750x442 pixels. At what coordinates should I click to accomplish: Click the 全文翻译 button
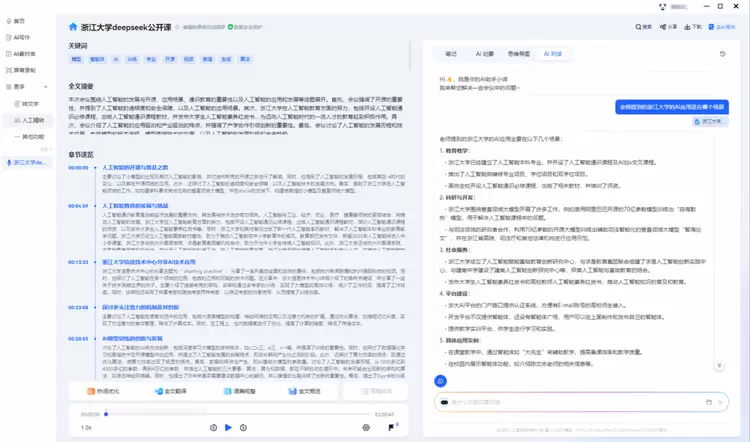click(x=171, y=391)
